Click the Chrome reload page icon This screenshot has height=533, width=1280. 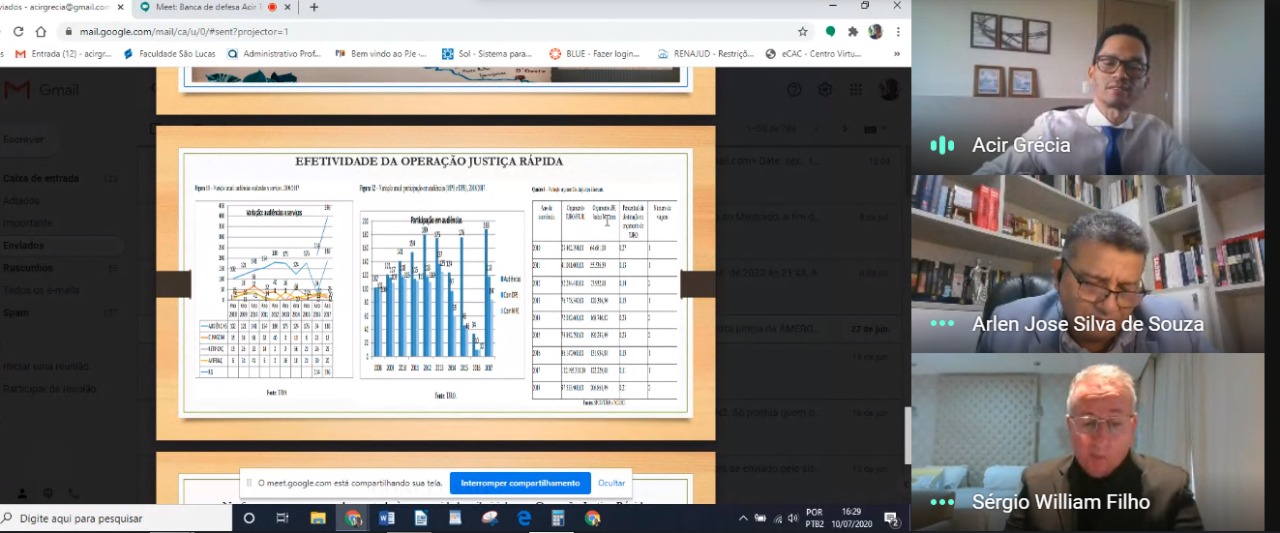[18, 31]
